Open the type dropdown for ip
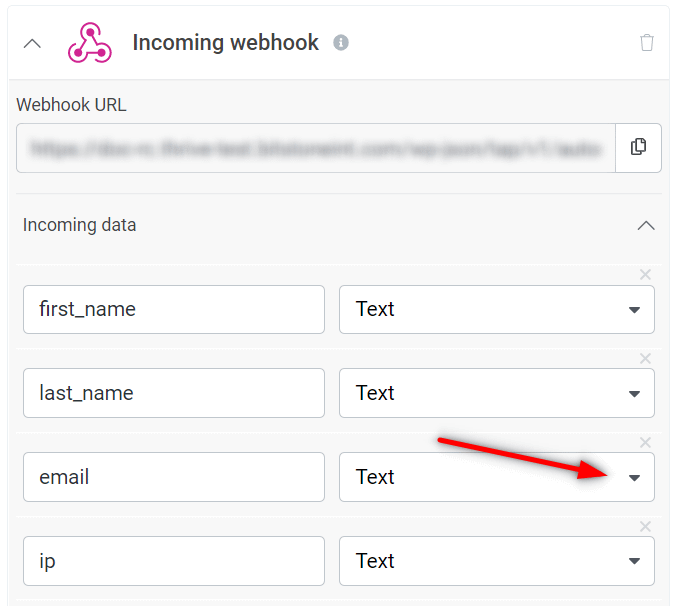 pos(497,561)
